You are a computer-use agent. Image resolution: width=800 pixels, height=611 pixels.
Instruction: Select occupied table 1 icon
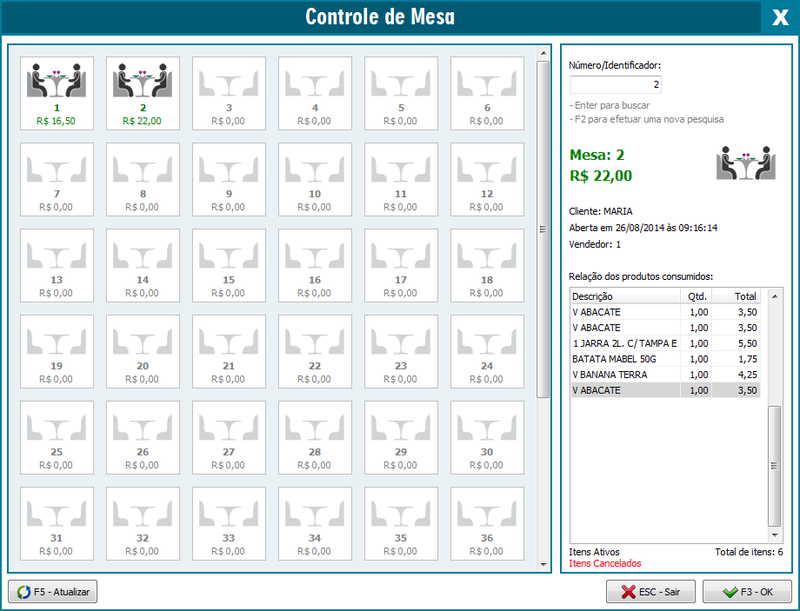57,93
